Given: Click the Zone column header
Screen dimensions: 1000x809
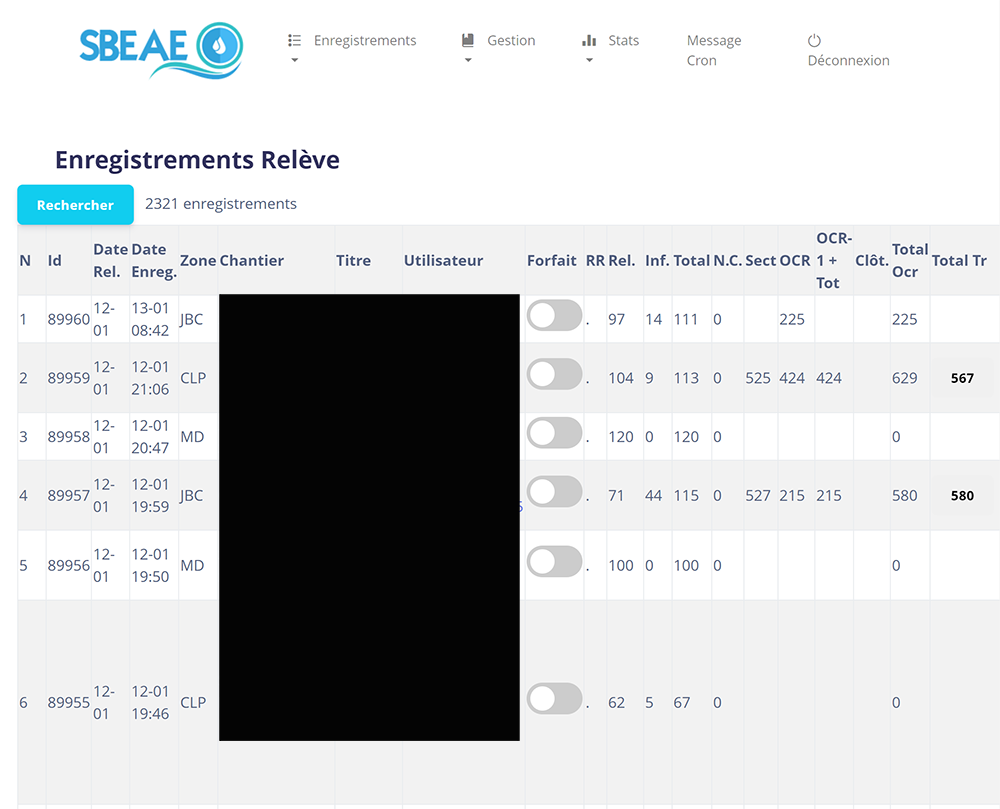Looking at the screenshot, I should 198,260.
